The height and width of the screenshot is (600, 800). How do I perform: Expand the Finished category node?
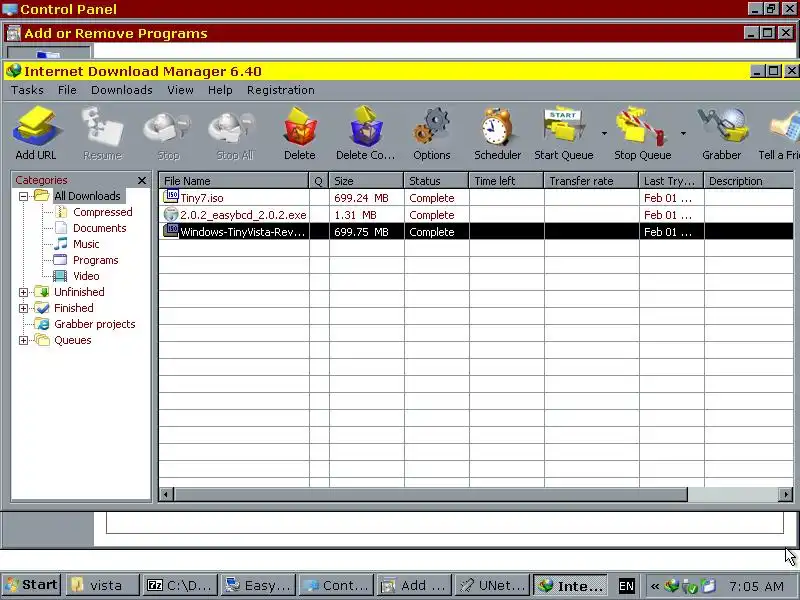[x=23, y=308]
